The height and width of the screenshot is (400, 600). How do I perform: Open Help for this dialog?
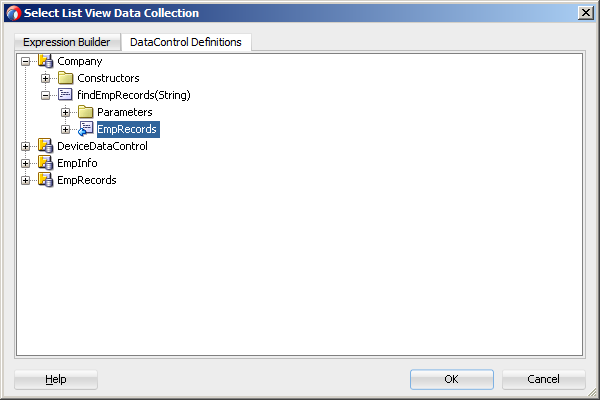56,379
